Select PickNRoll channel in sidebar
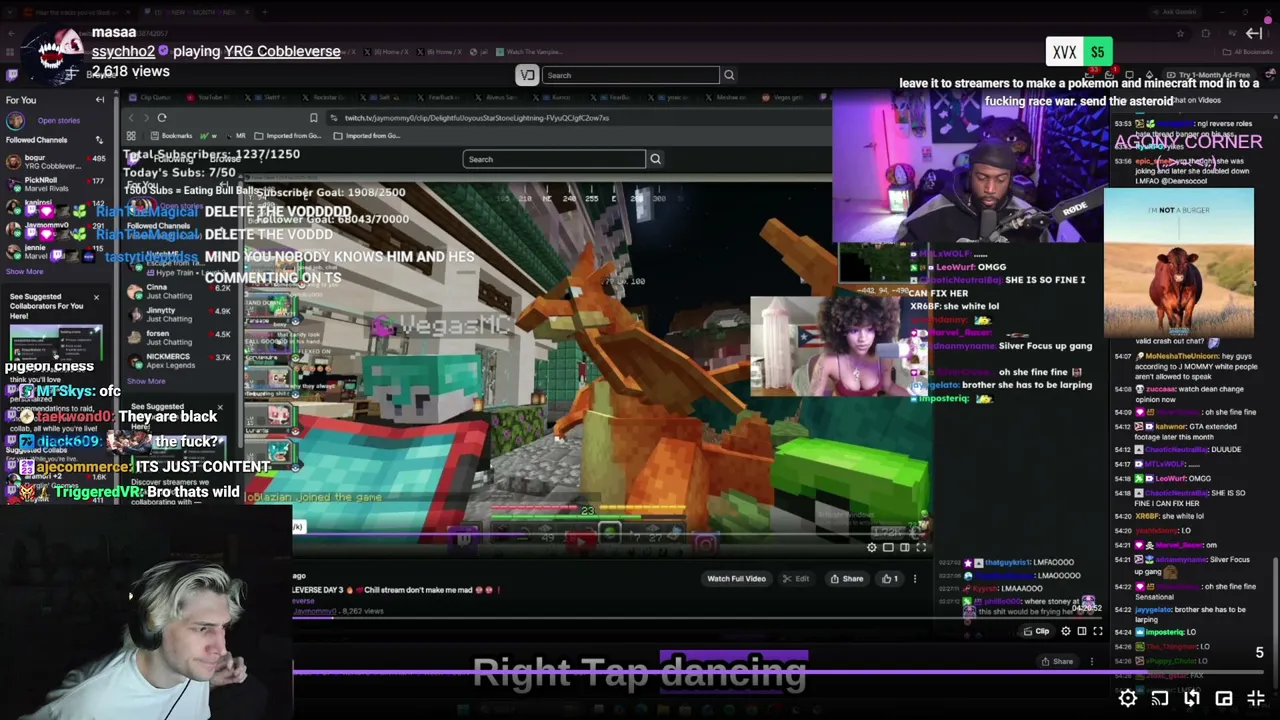The width and height of the screenshot is (1280, 720). tap(55, 185)
